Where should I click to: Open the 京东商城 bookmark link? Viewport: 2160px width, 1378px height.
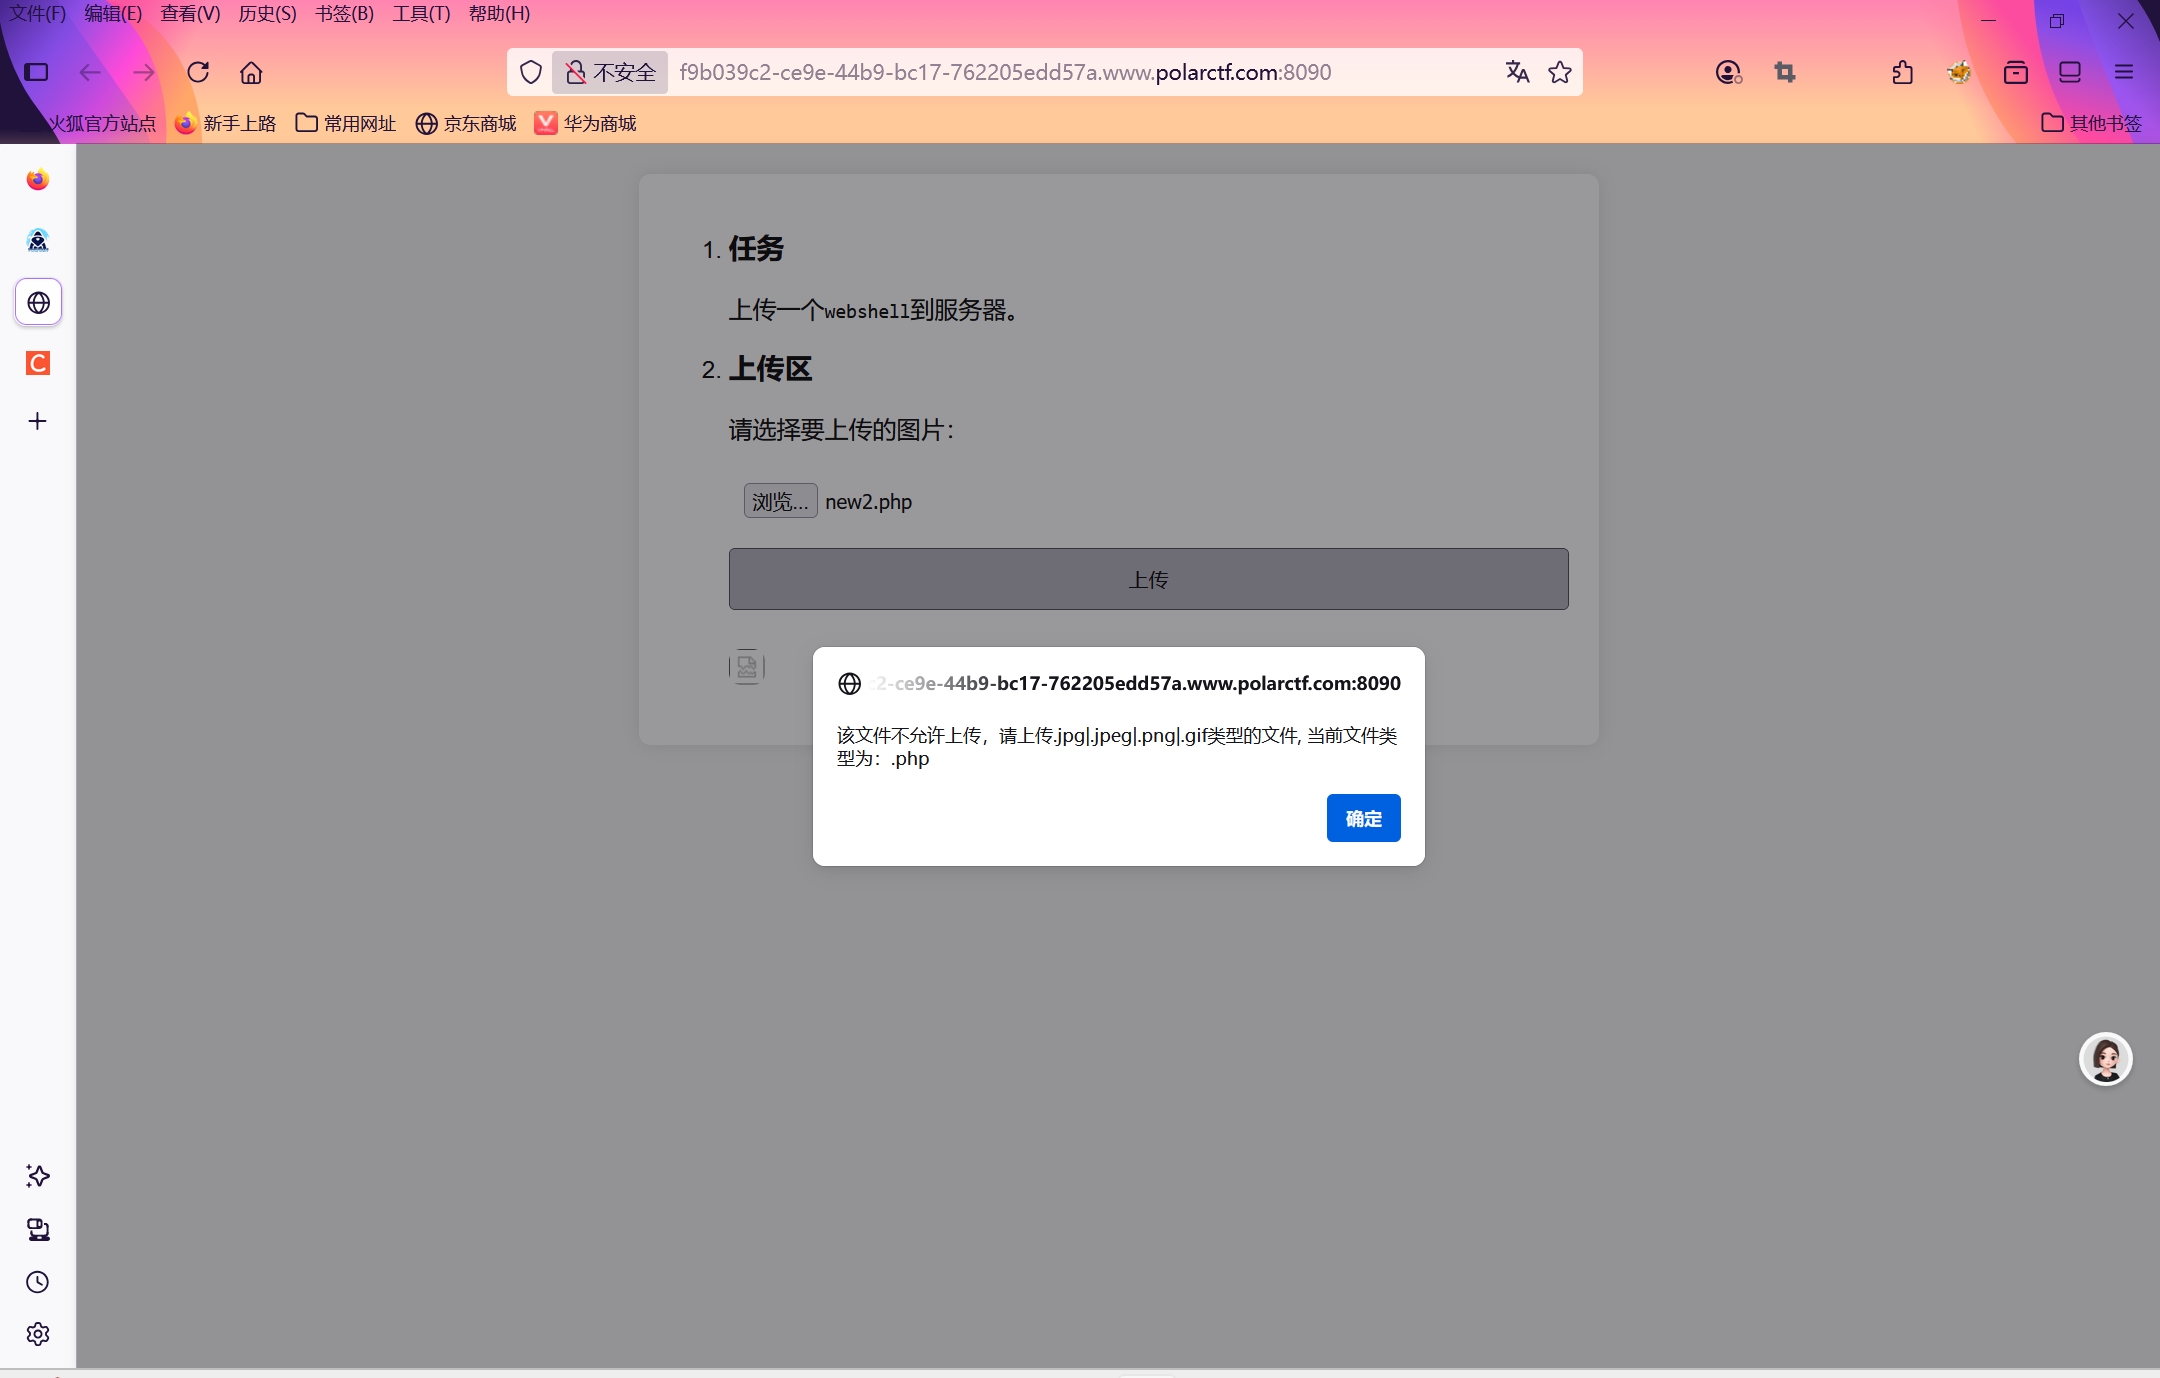(466, 123)
